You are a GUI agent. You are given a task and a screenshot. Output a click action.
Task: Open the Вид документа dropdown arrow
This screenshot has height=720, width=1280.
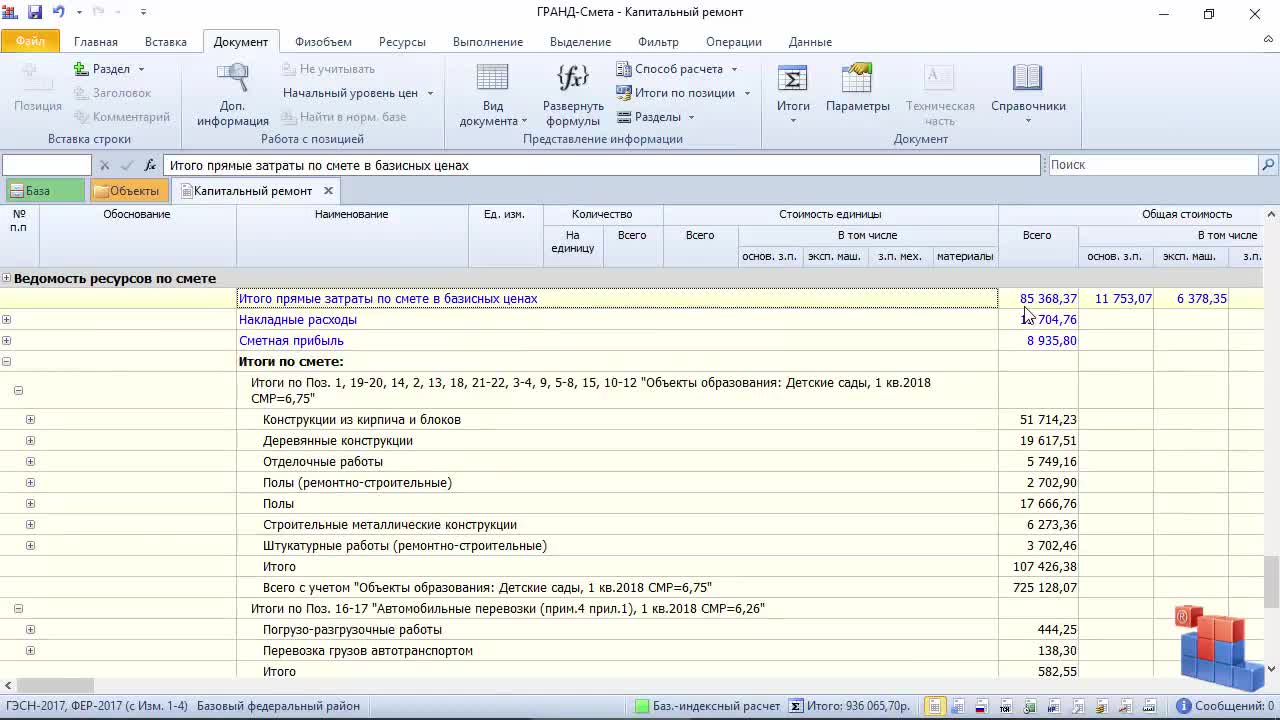click(524, 121)
